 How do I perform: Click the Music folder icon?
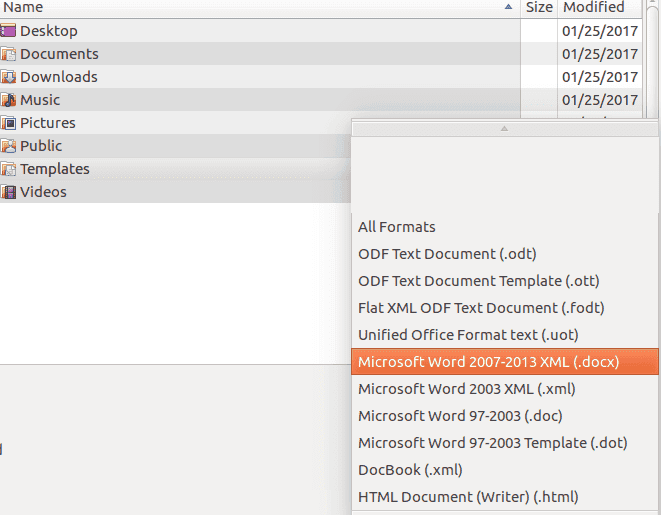click(8, 100)
